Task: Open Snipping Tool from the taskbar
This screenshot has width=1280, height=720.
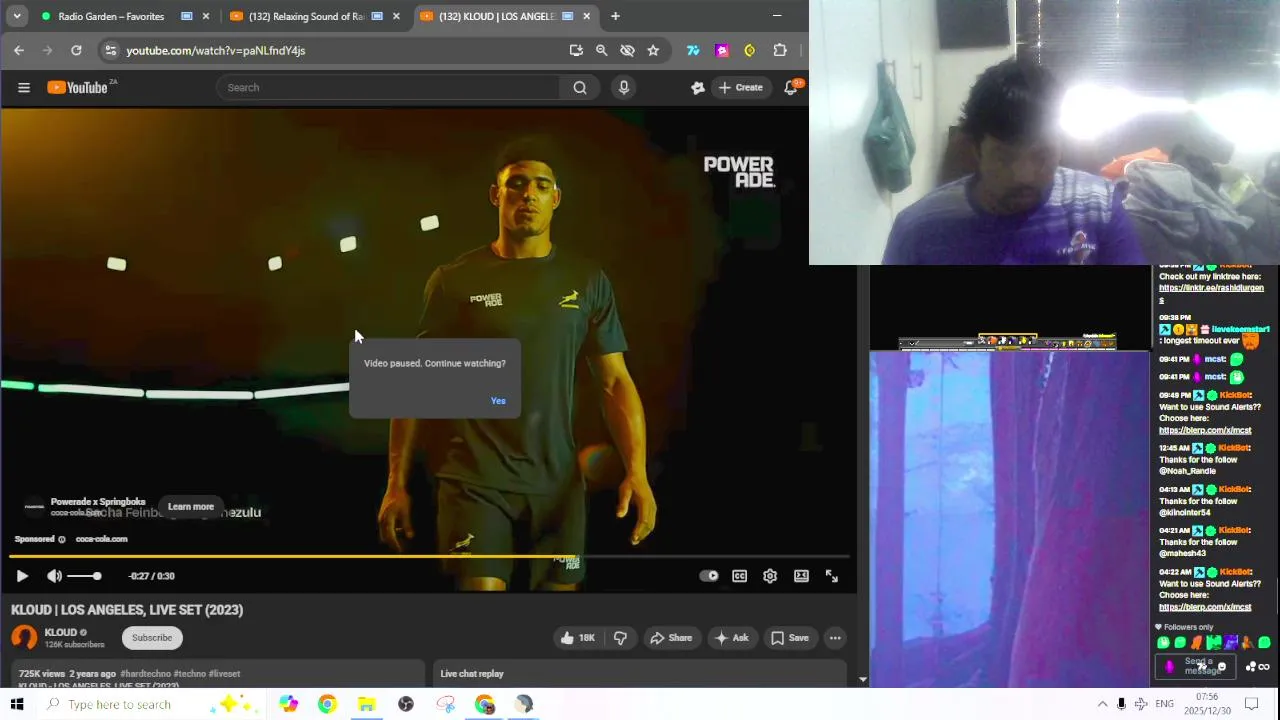Action: click(x=445, y=704)
